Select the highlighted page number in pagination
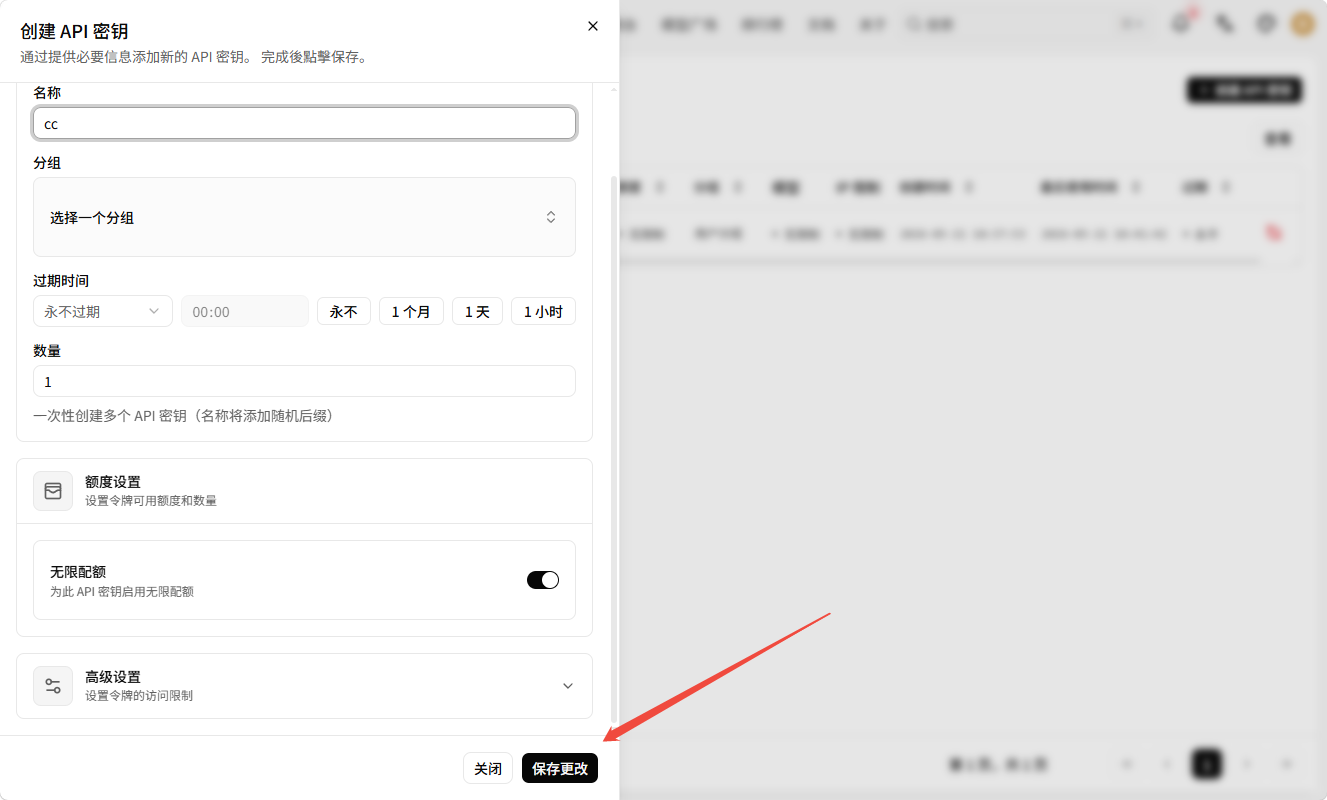 coord(1207,764)
